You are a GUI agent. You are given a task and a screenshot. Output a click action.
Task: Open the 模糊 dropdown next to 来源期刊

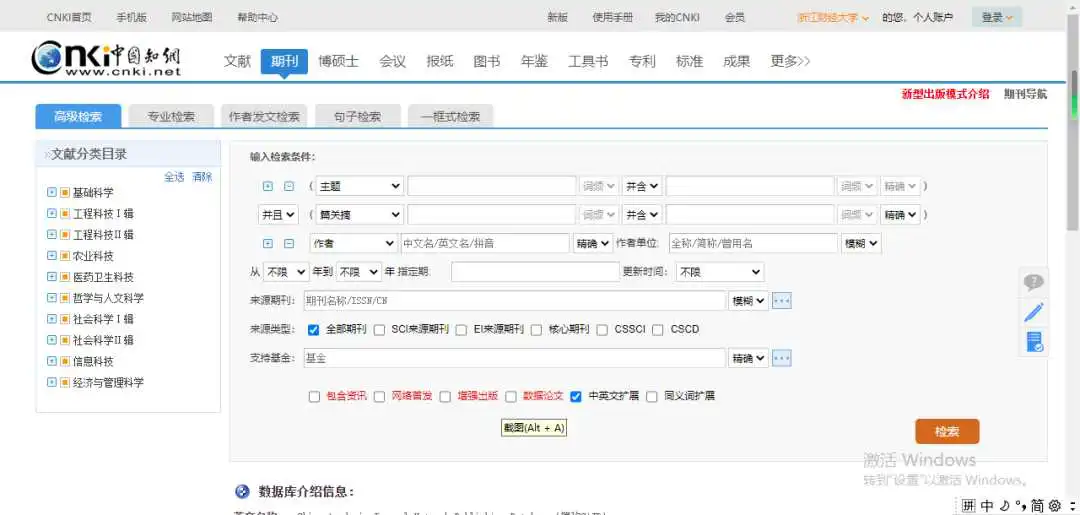[x=749, y=301]
